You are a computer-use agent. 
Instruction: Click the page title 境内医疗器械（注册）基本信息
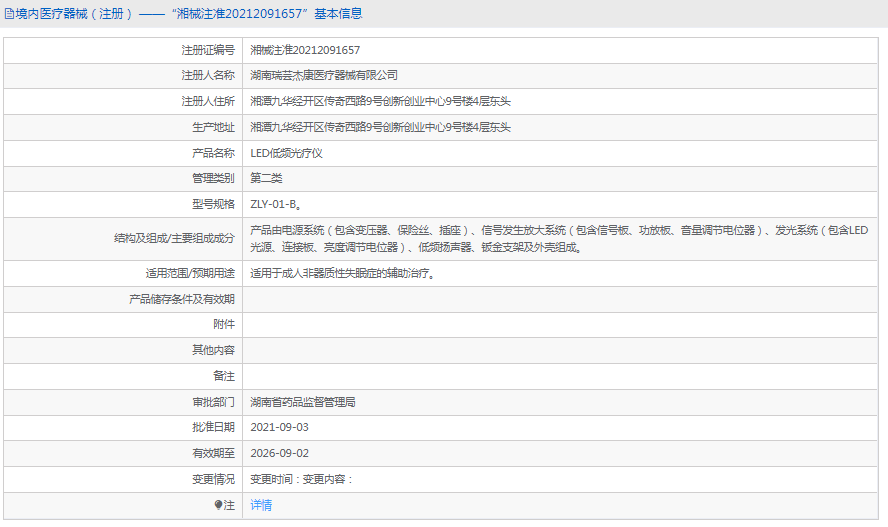pos(189,14)
